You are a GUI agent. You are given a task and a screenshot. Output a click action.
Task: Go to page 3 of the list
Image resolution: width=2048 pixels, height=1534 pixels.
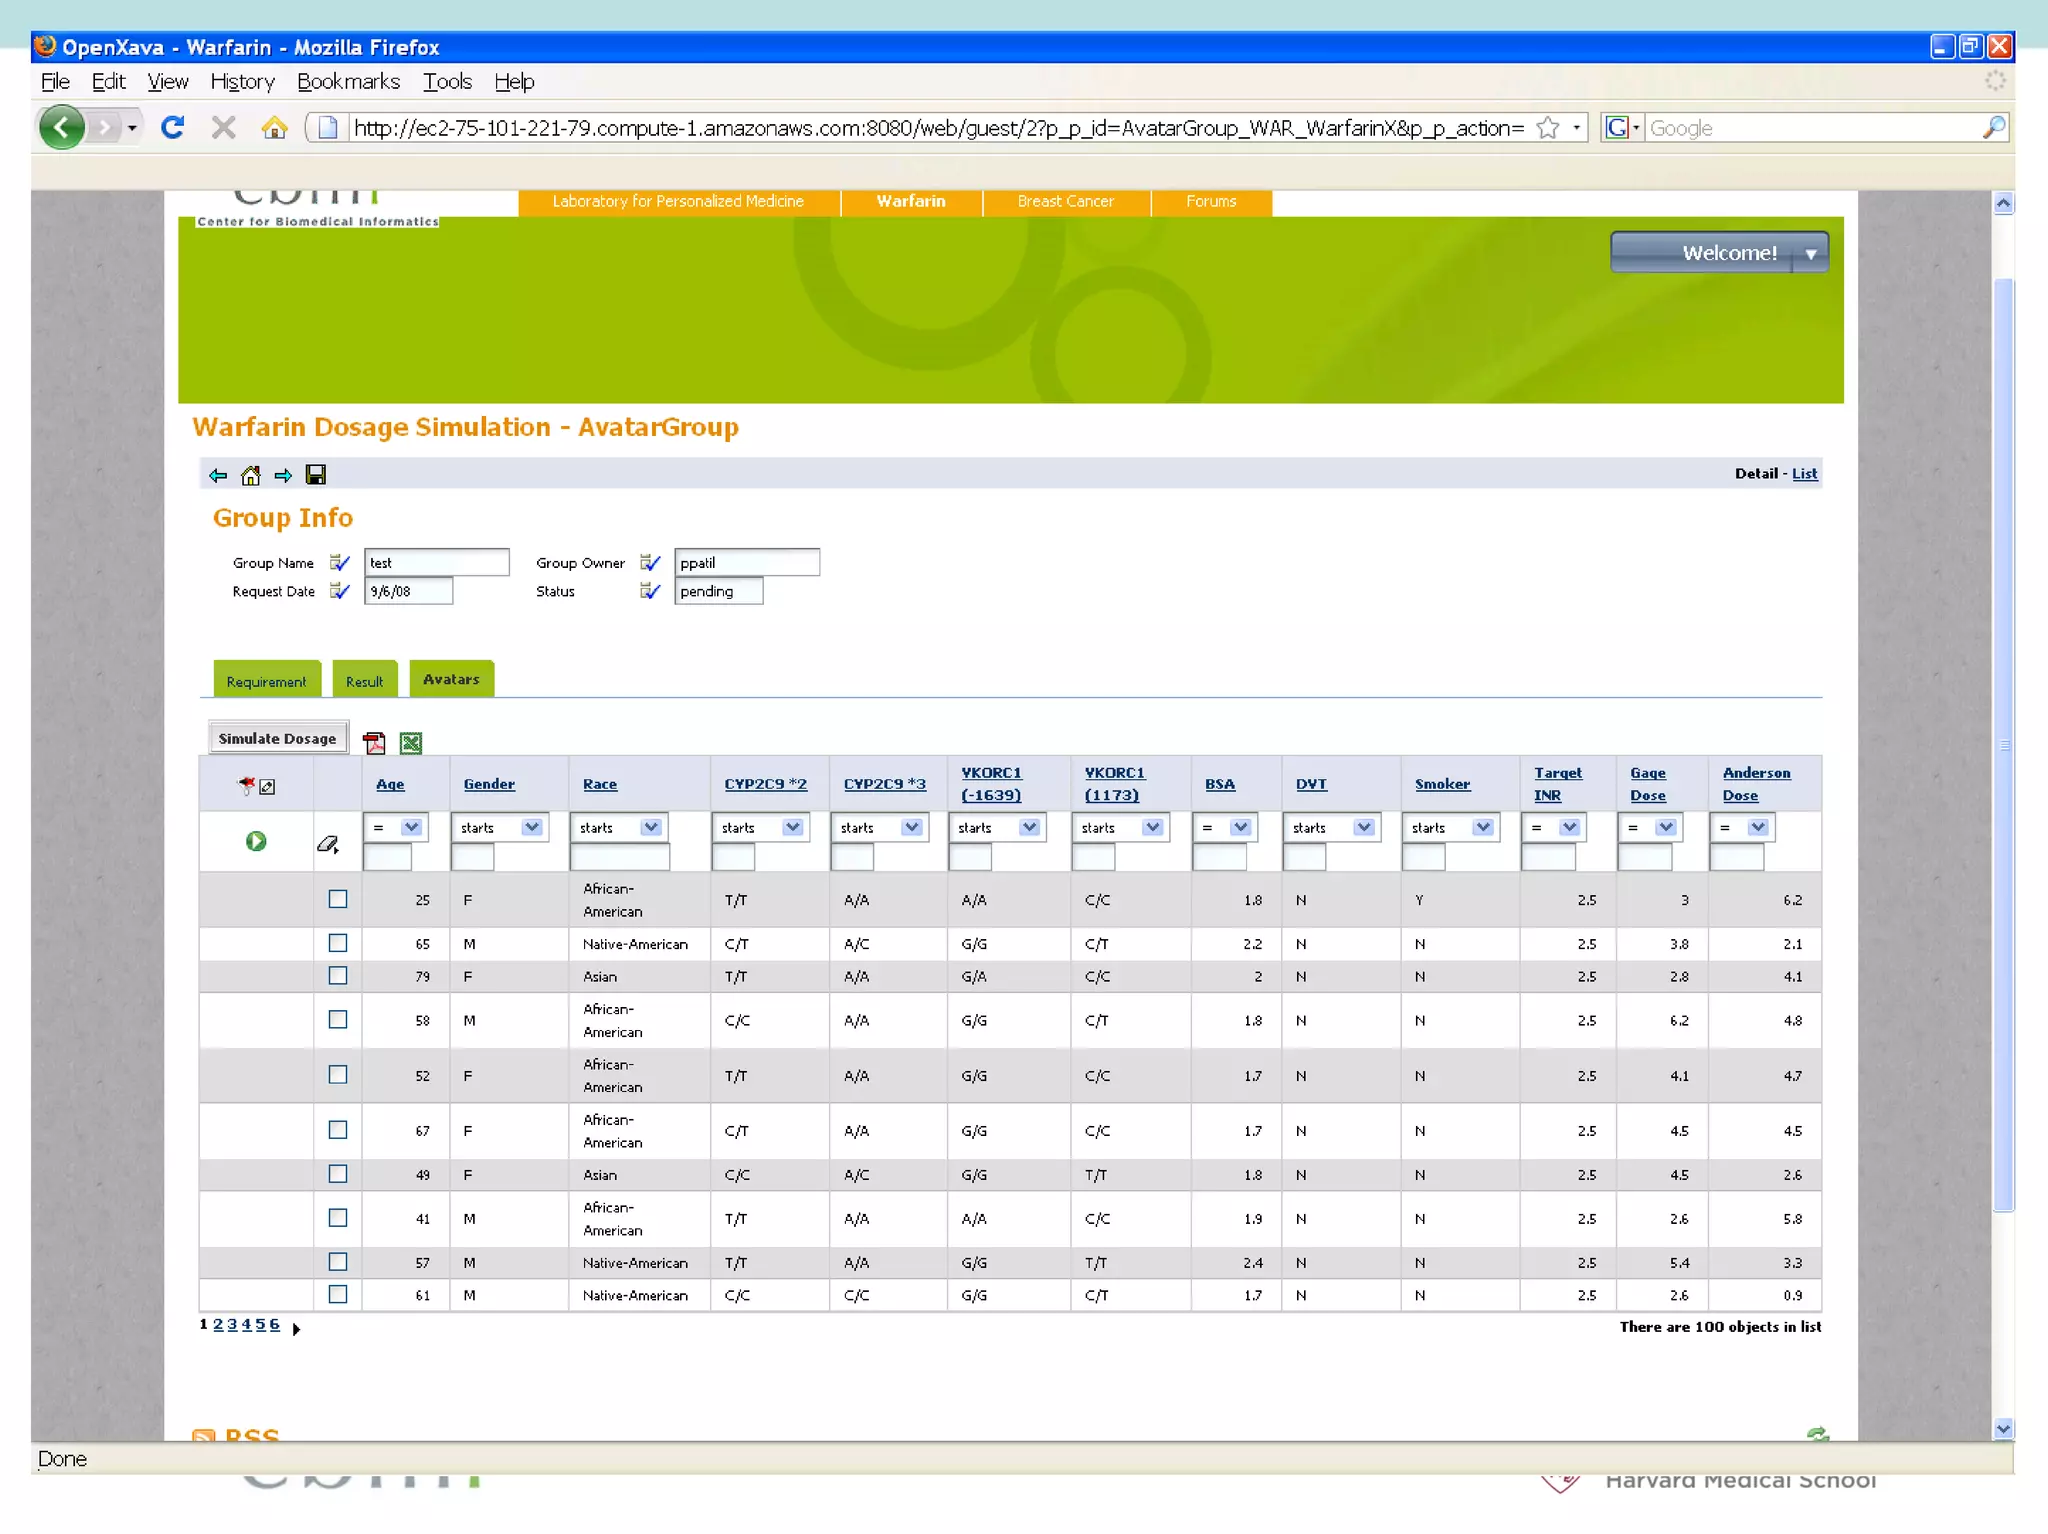[x=232, y=1324]
